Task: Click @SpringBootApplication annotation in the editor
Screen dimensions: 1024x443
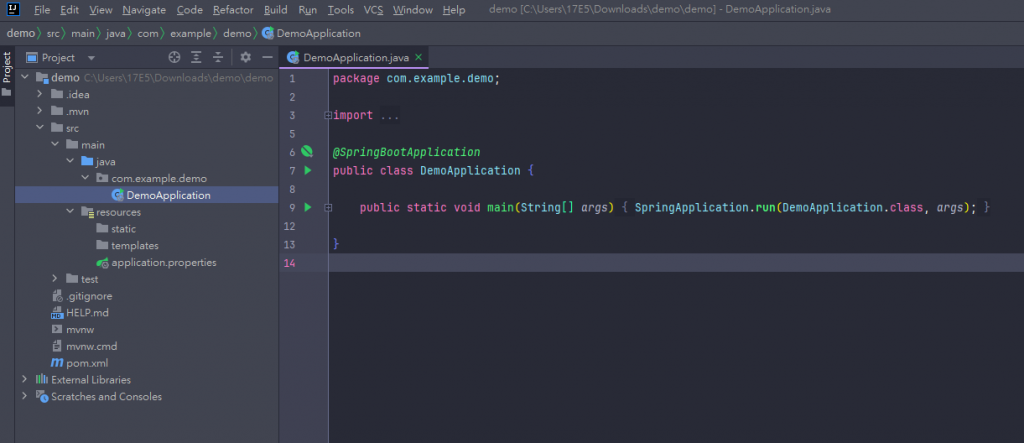Action: tap(406, 152)
